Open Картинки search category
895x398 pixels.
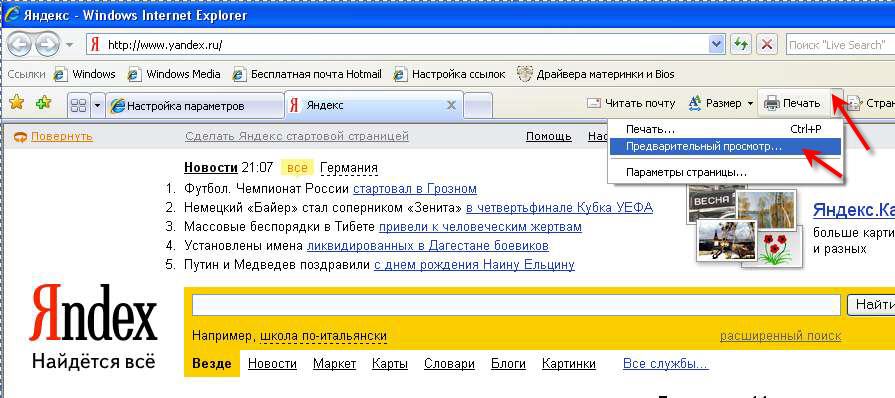(x=569, y=364)
